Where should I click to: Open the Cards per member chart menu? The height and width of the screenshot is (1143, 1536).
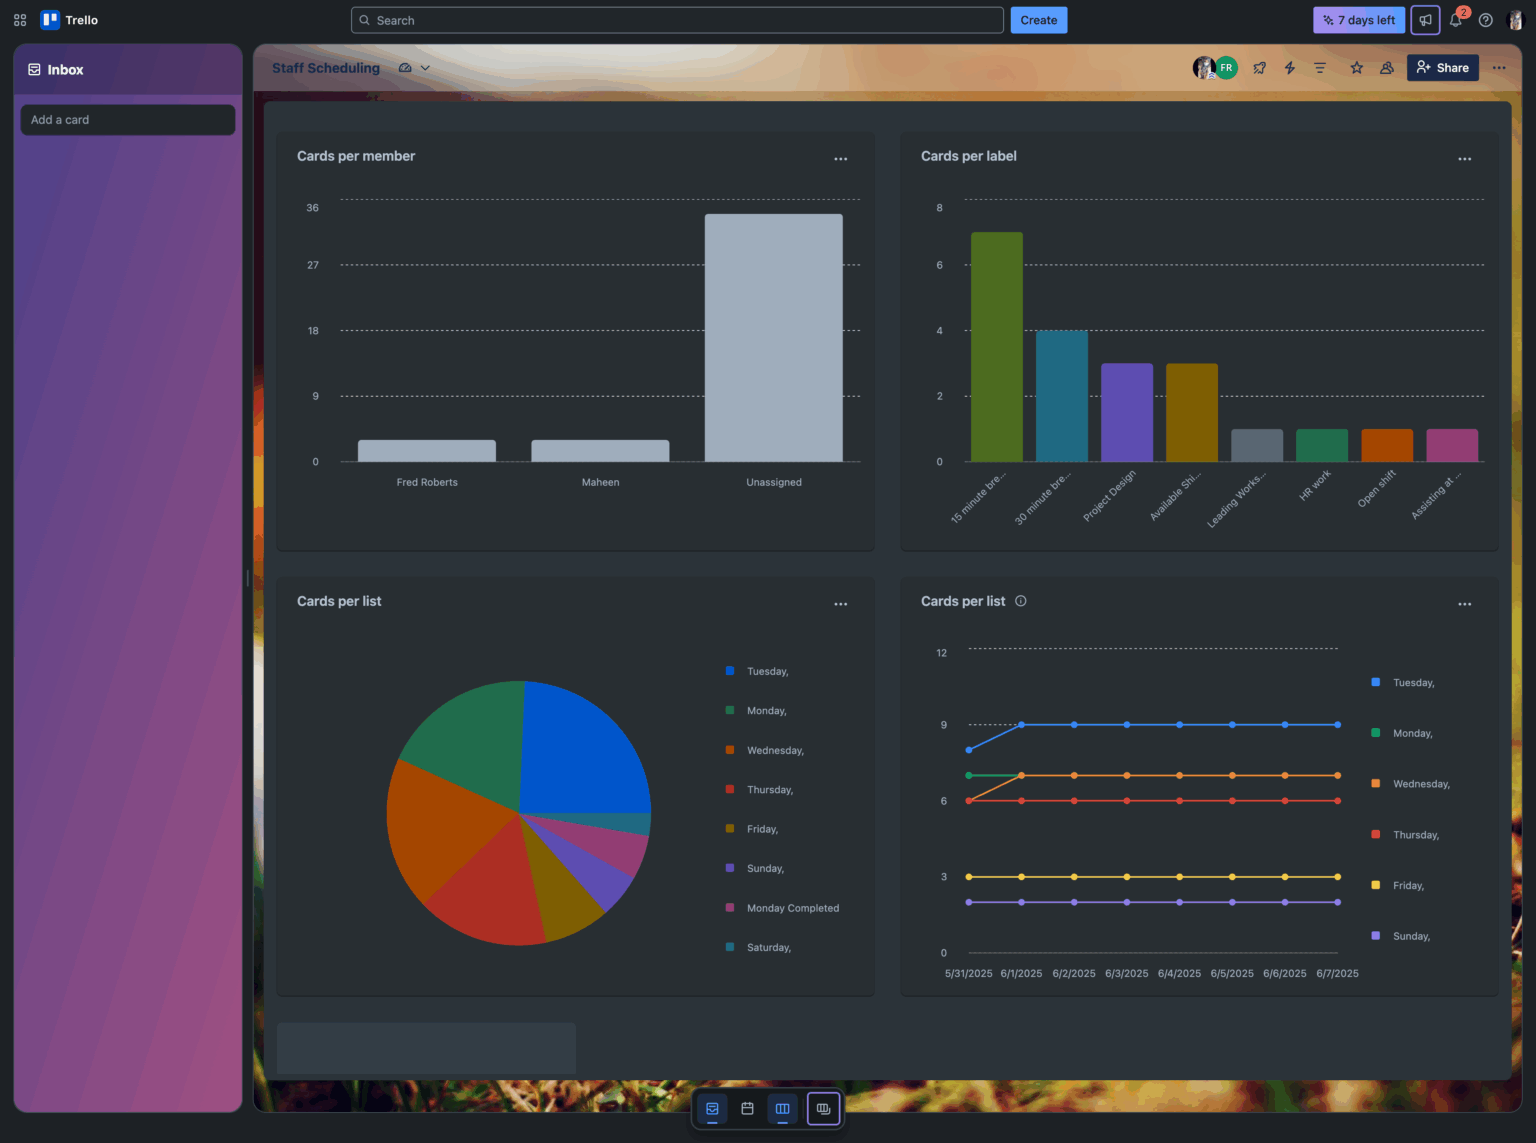click(841, 158)
